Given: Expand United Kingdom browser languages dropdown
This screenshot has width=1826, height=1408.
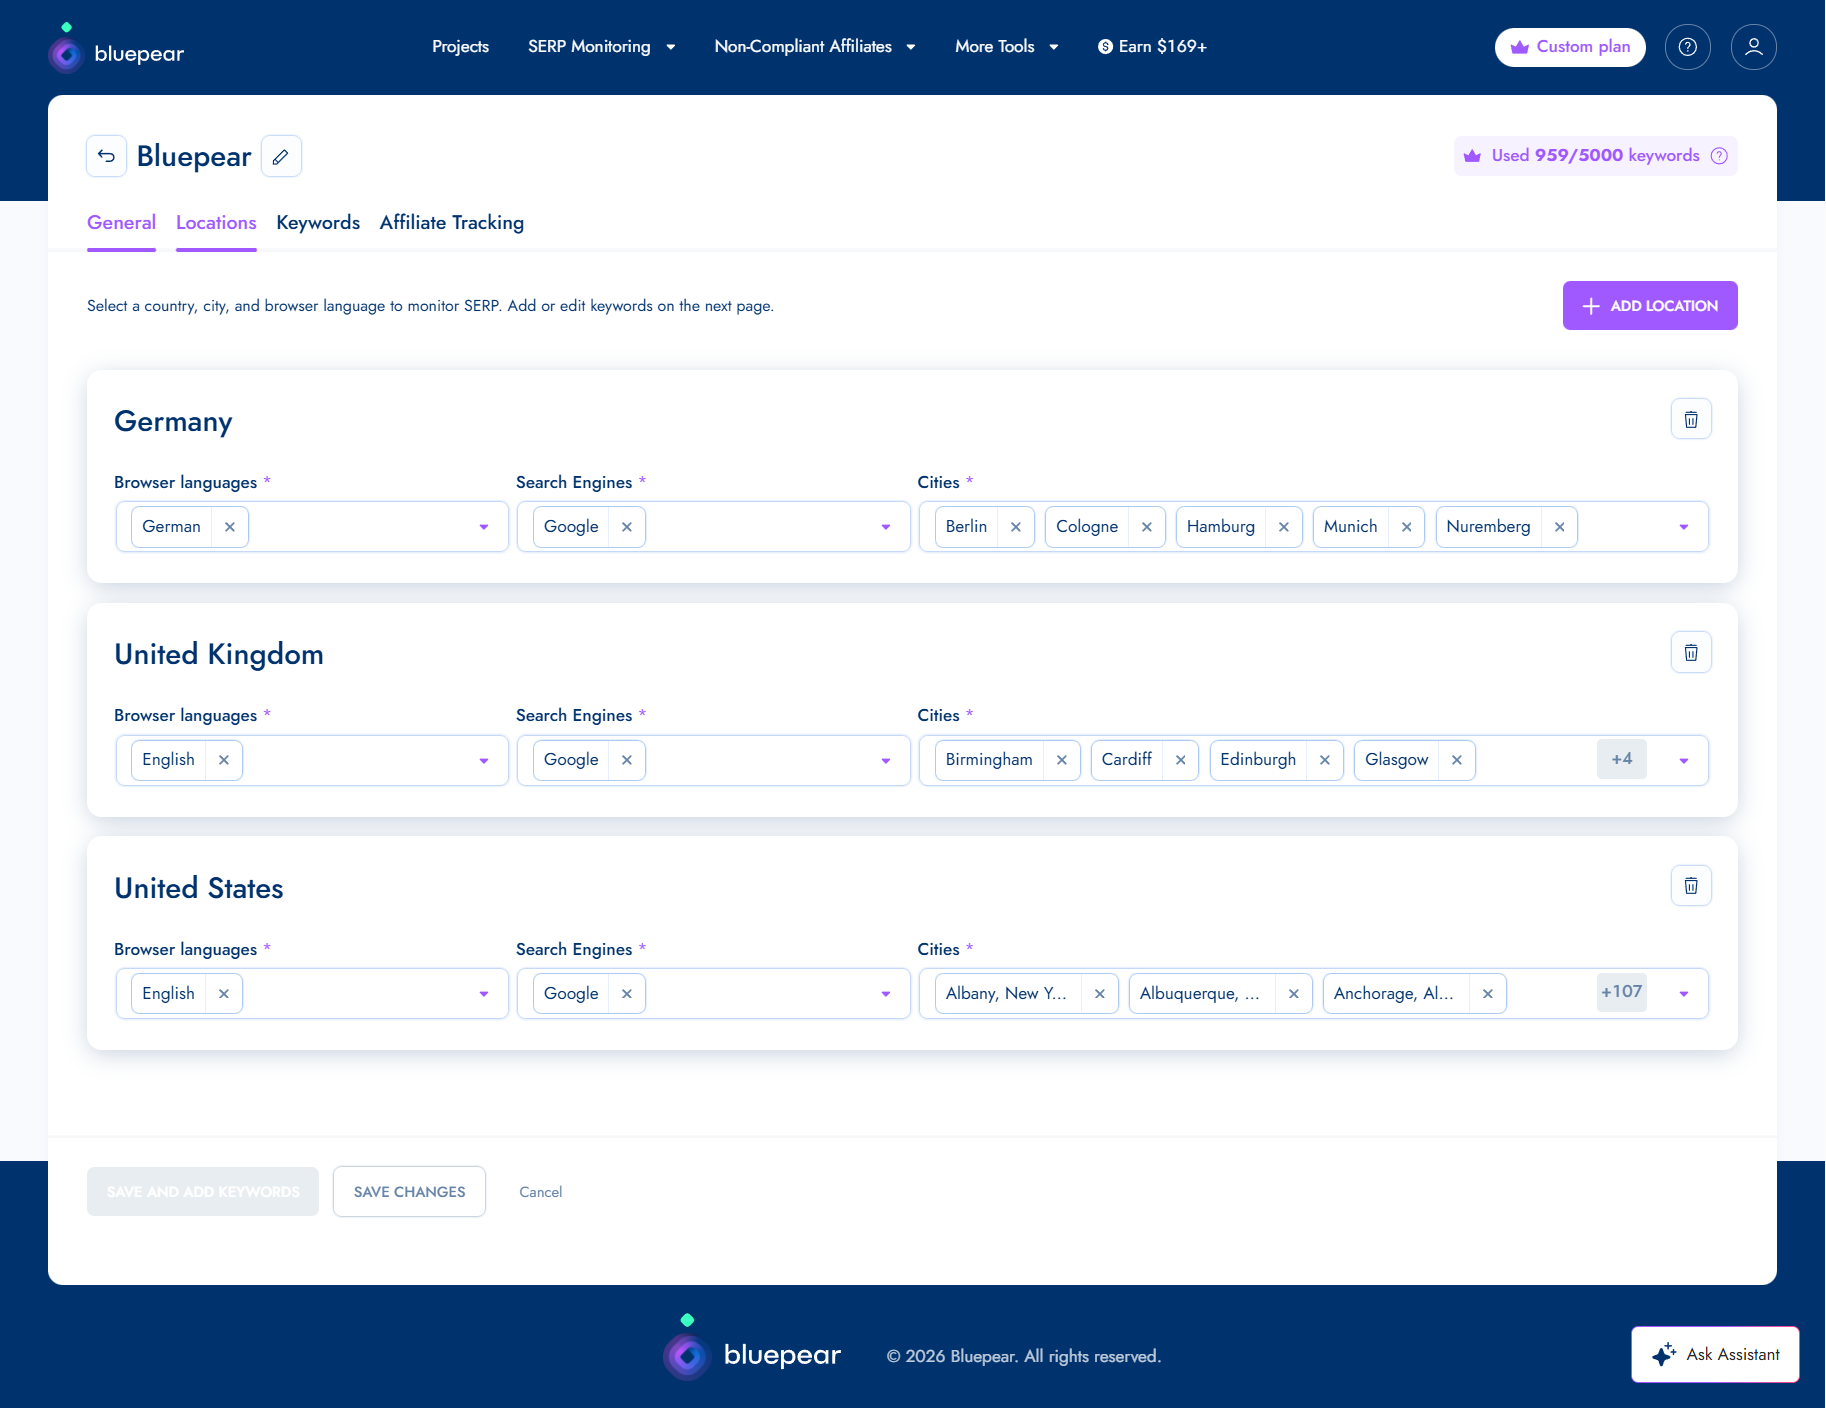Looking at the screenshot, I should [x=484, y=761].
